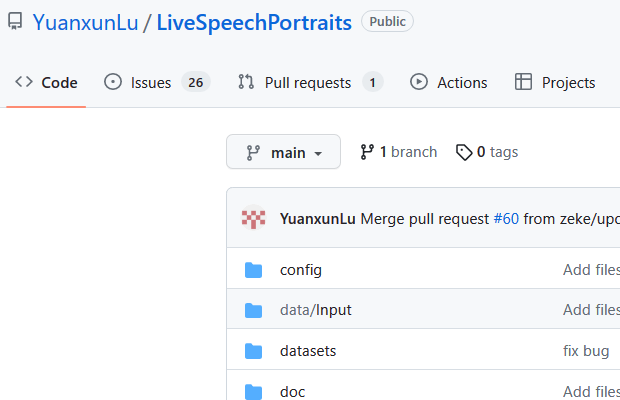The height and width of the screenshot is (400, 620).
Task: Open the data/Input folder
Action: tap(316, 310)
